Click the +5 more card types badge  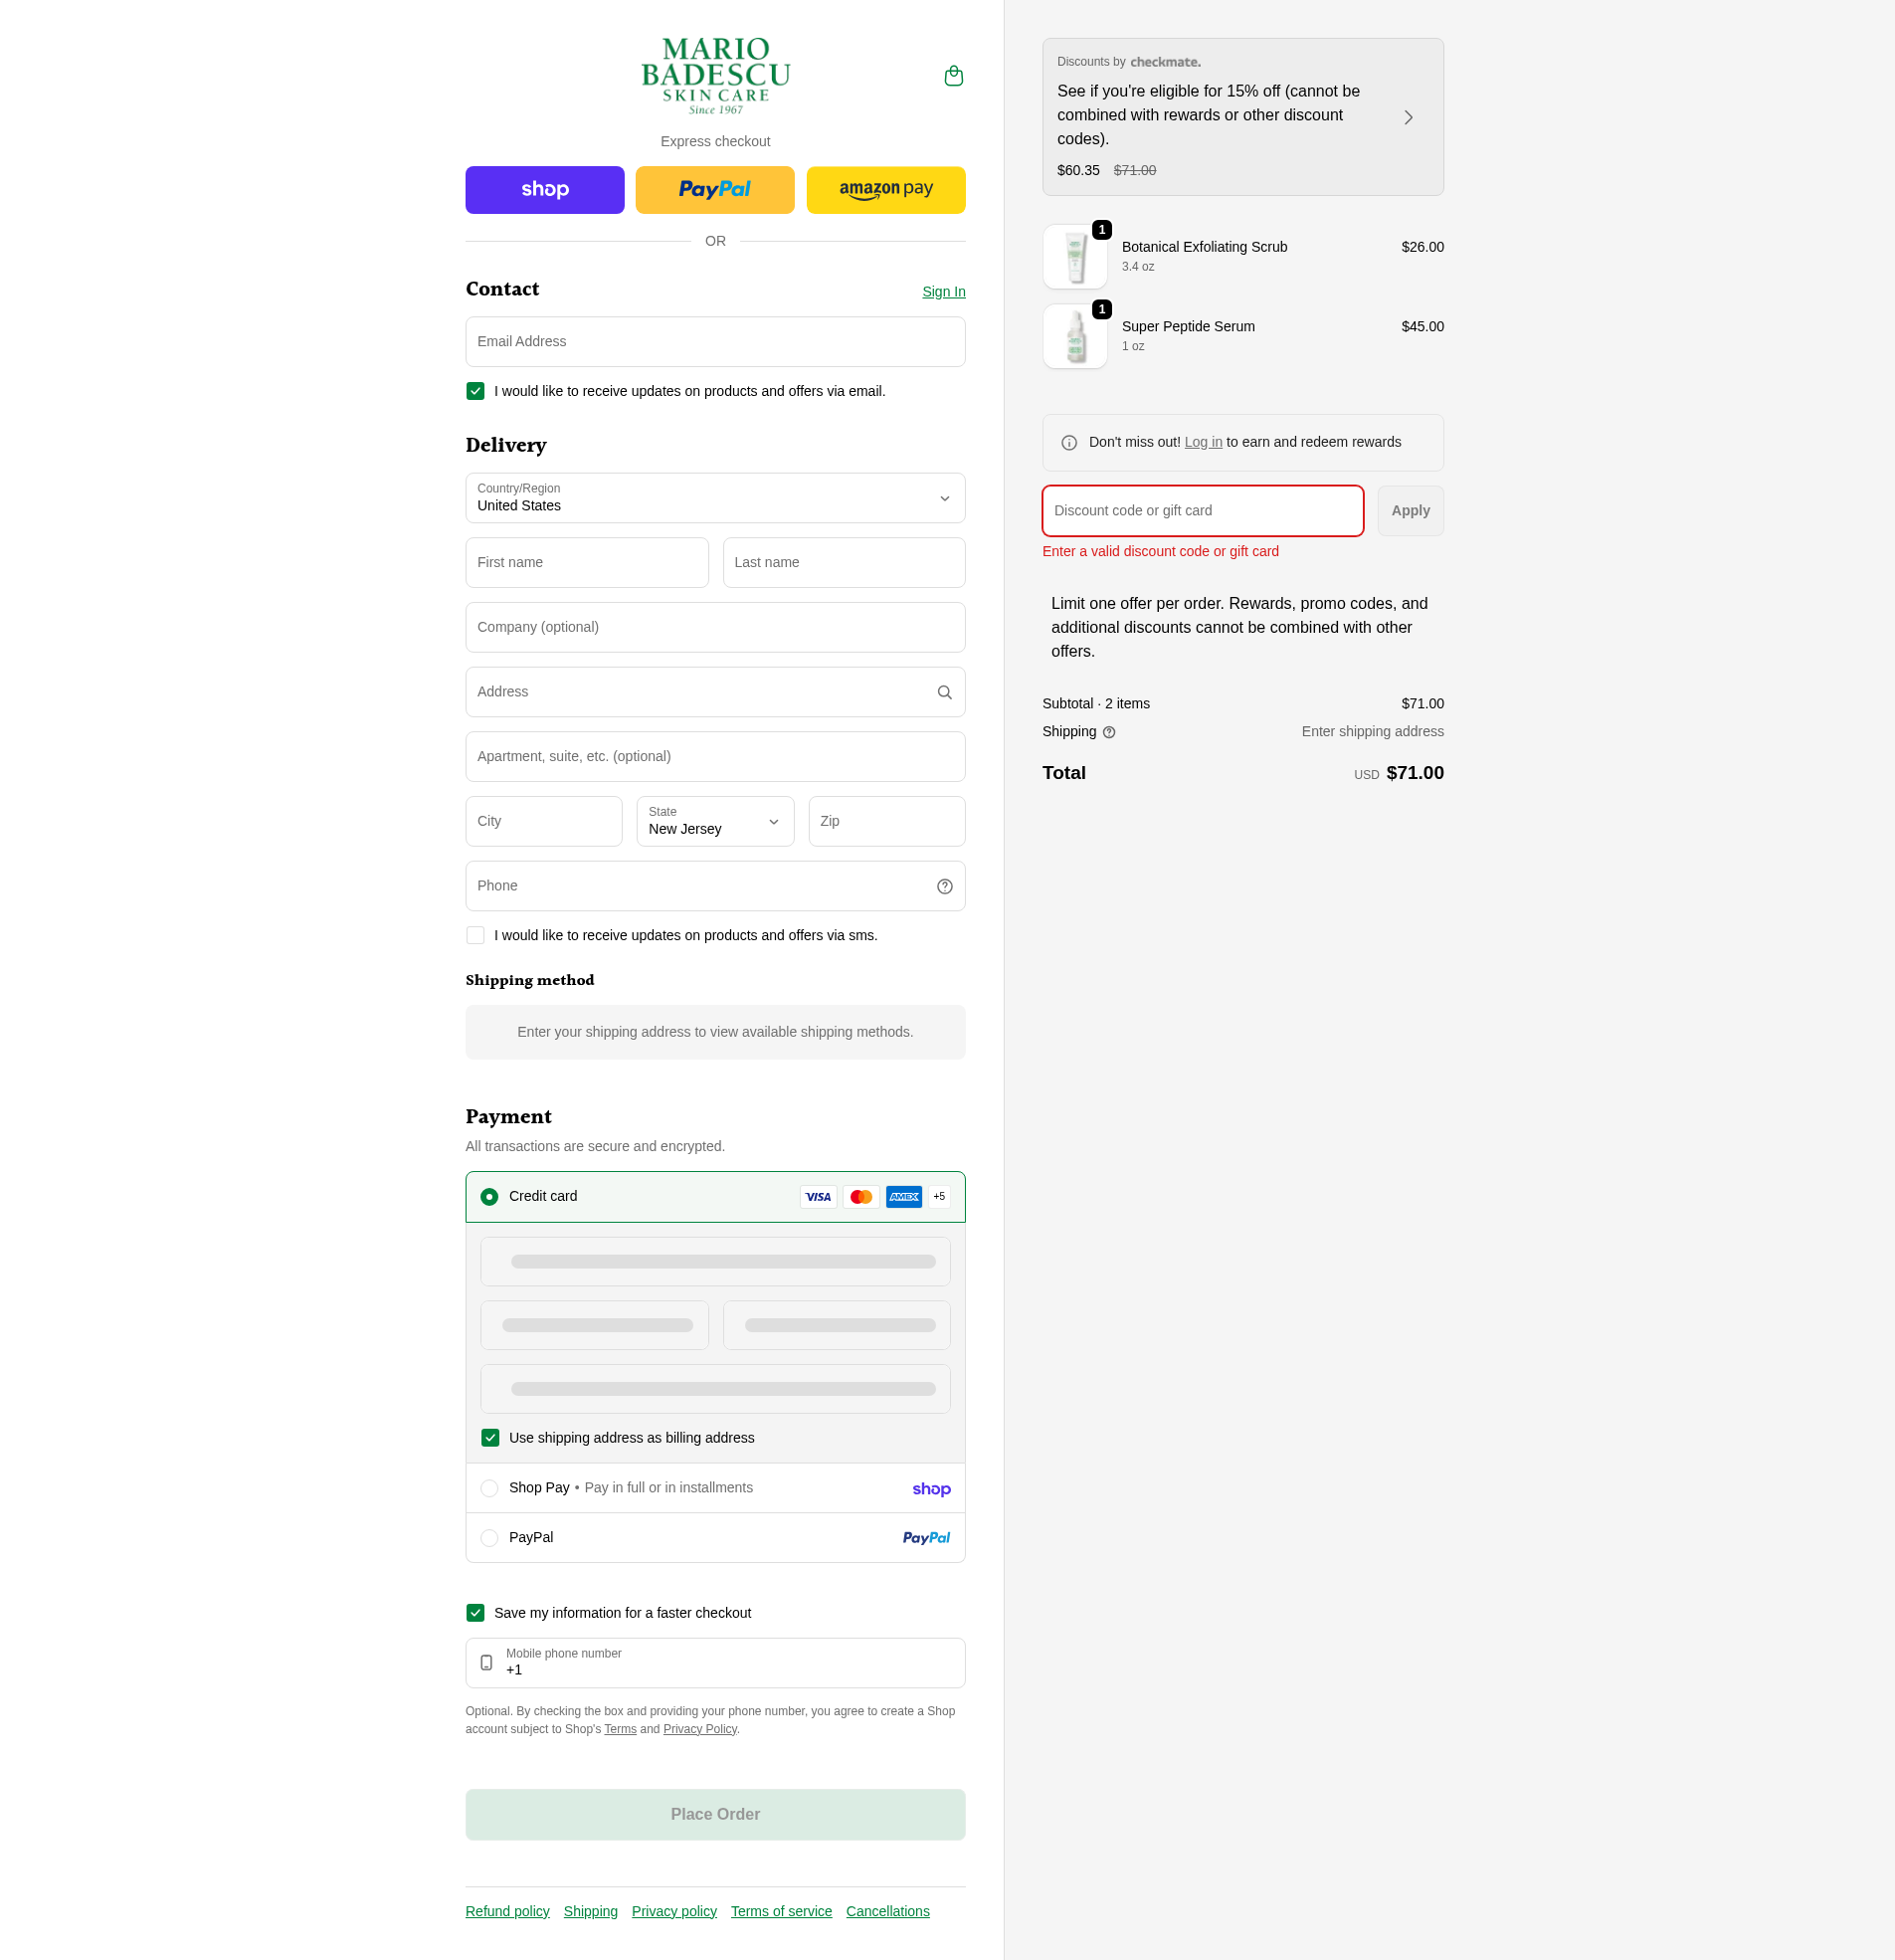939,1197
